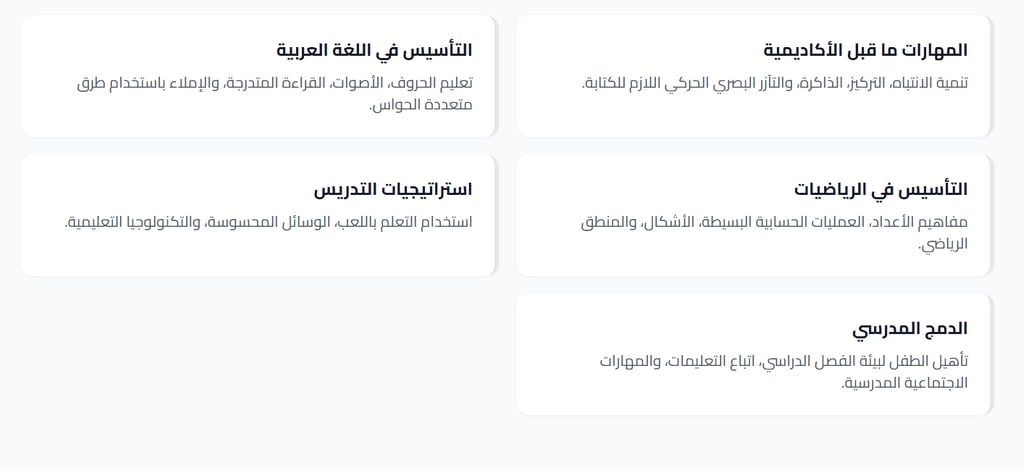Click the words متعددة الحواس

click(x=421, y=104)
